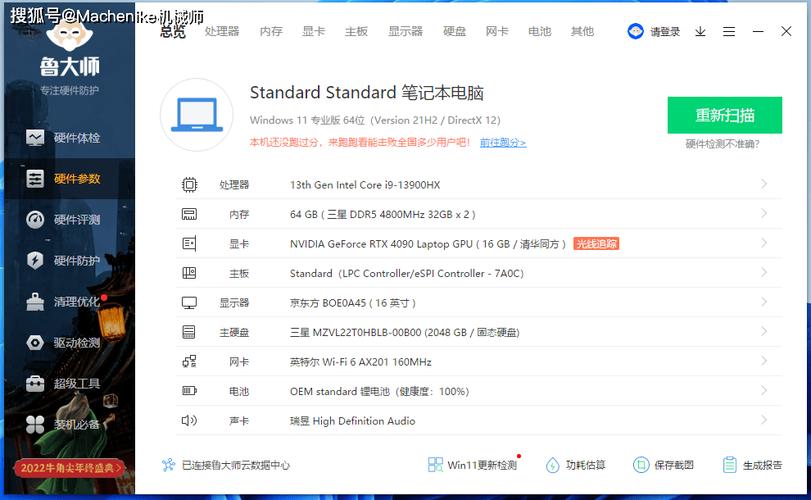811x500 pixels.
Task: Expand the RTX 4090 graphics row chevron
Action: click(x=764, y=243)
